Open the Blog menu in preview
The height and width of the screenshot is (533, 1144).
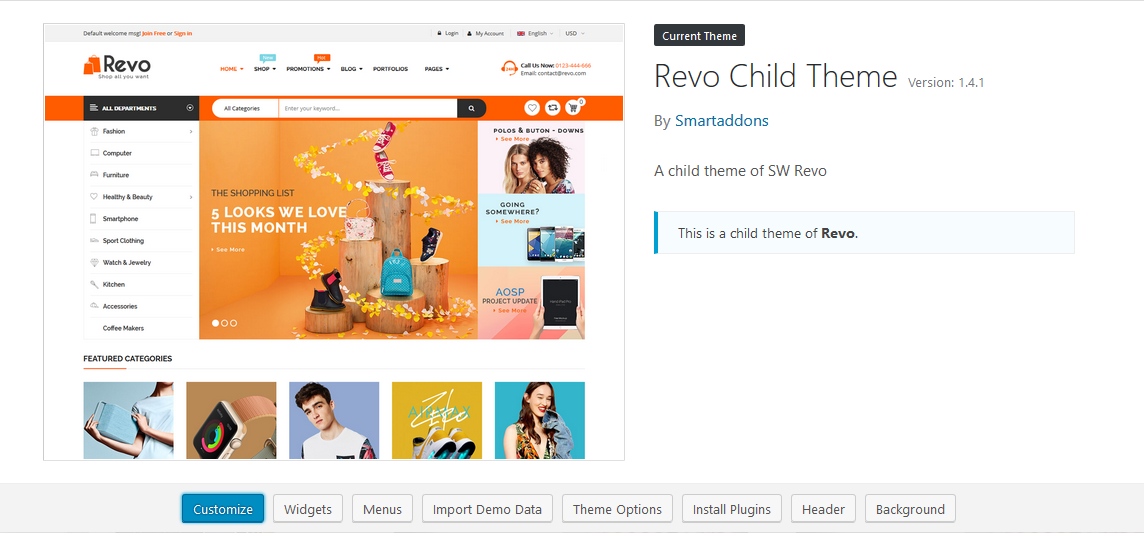coord(352,69)
